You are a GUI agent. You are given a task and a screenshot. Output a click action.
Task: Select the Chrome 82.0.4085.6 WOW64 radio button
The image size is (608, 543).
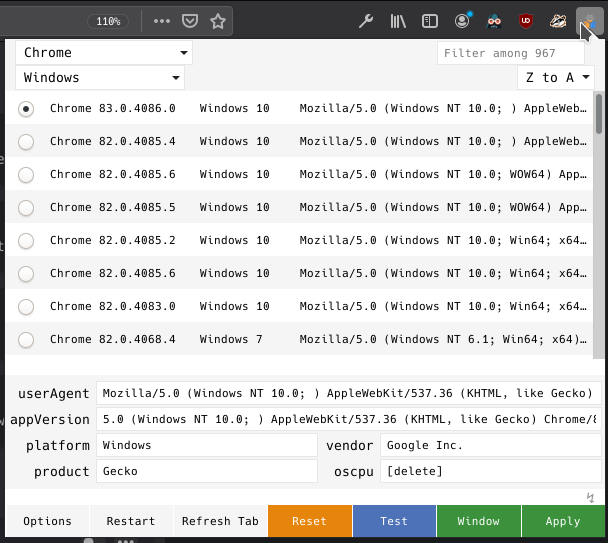tap(26, 175)
